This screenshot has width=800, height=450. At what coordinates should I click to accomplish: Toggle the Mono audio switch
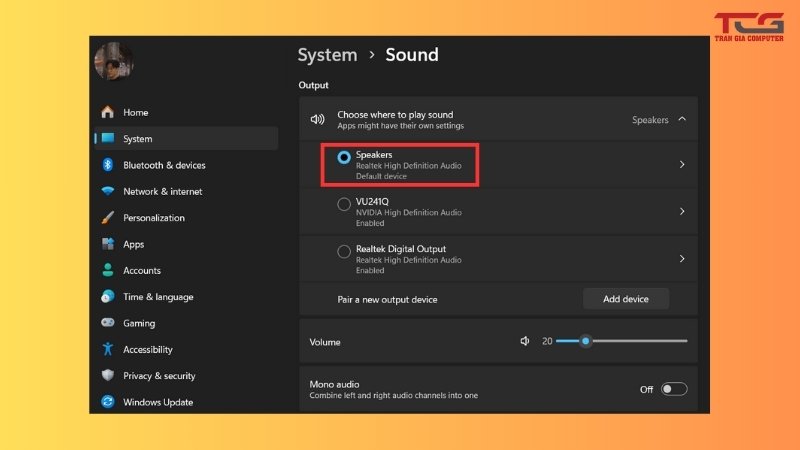pos(674,389)
